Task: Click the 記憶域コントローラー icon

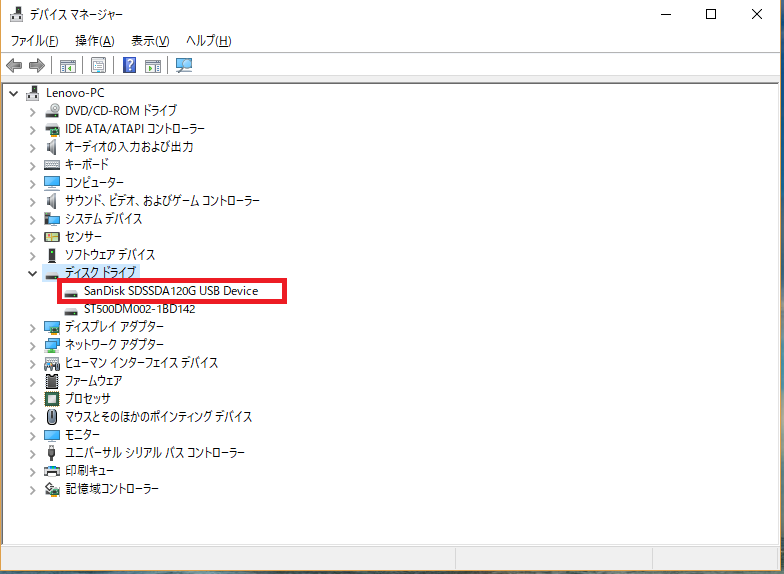Action: [52, 489]
